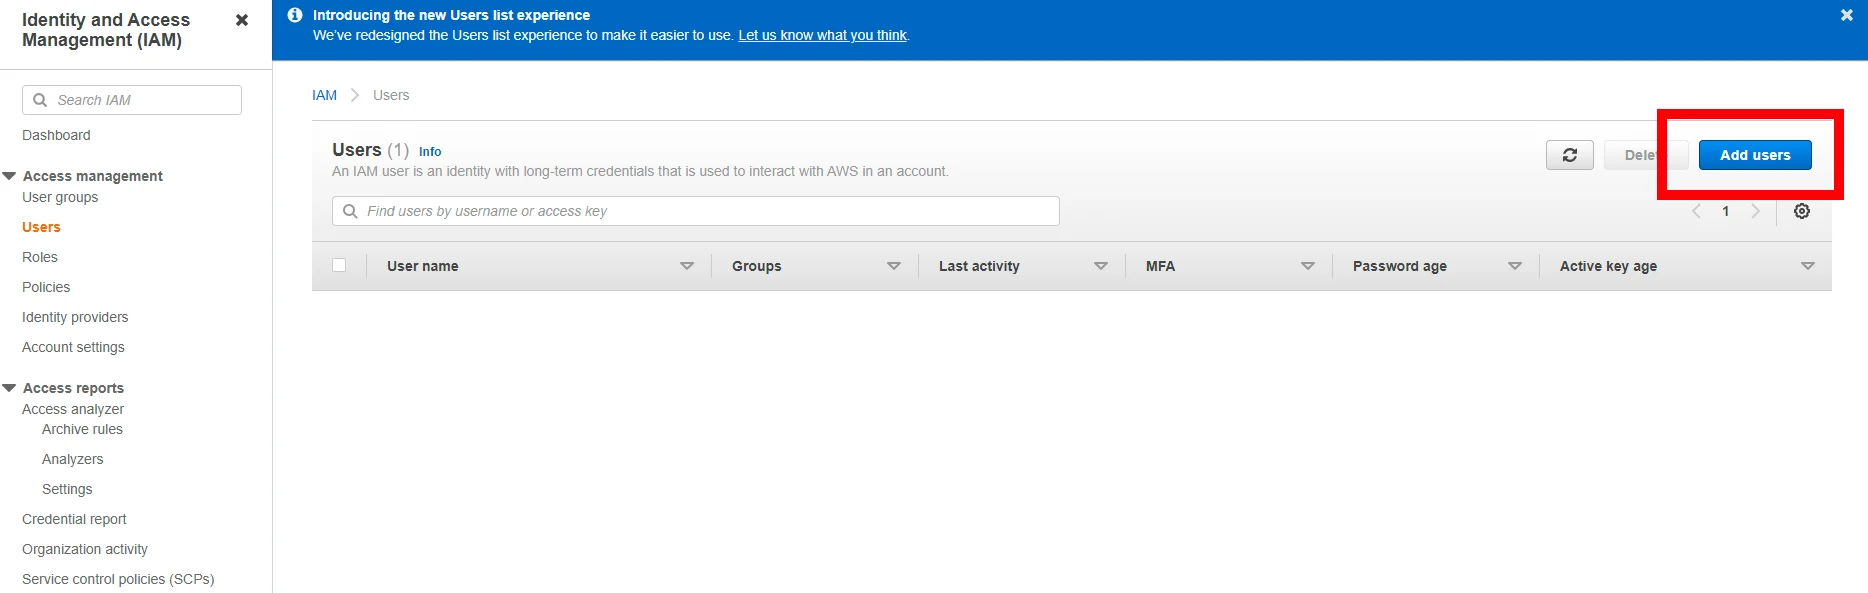Click Let us know what you think link
Screen dimensions: 1868x593
coord(822,35)
